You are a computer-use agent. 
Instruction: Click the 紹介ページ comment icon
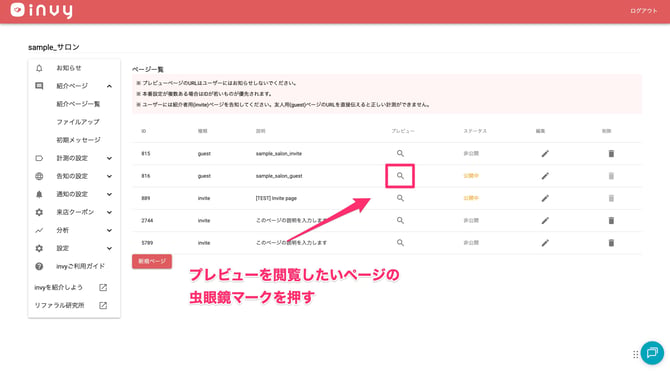pos(39,86)
